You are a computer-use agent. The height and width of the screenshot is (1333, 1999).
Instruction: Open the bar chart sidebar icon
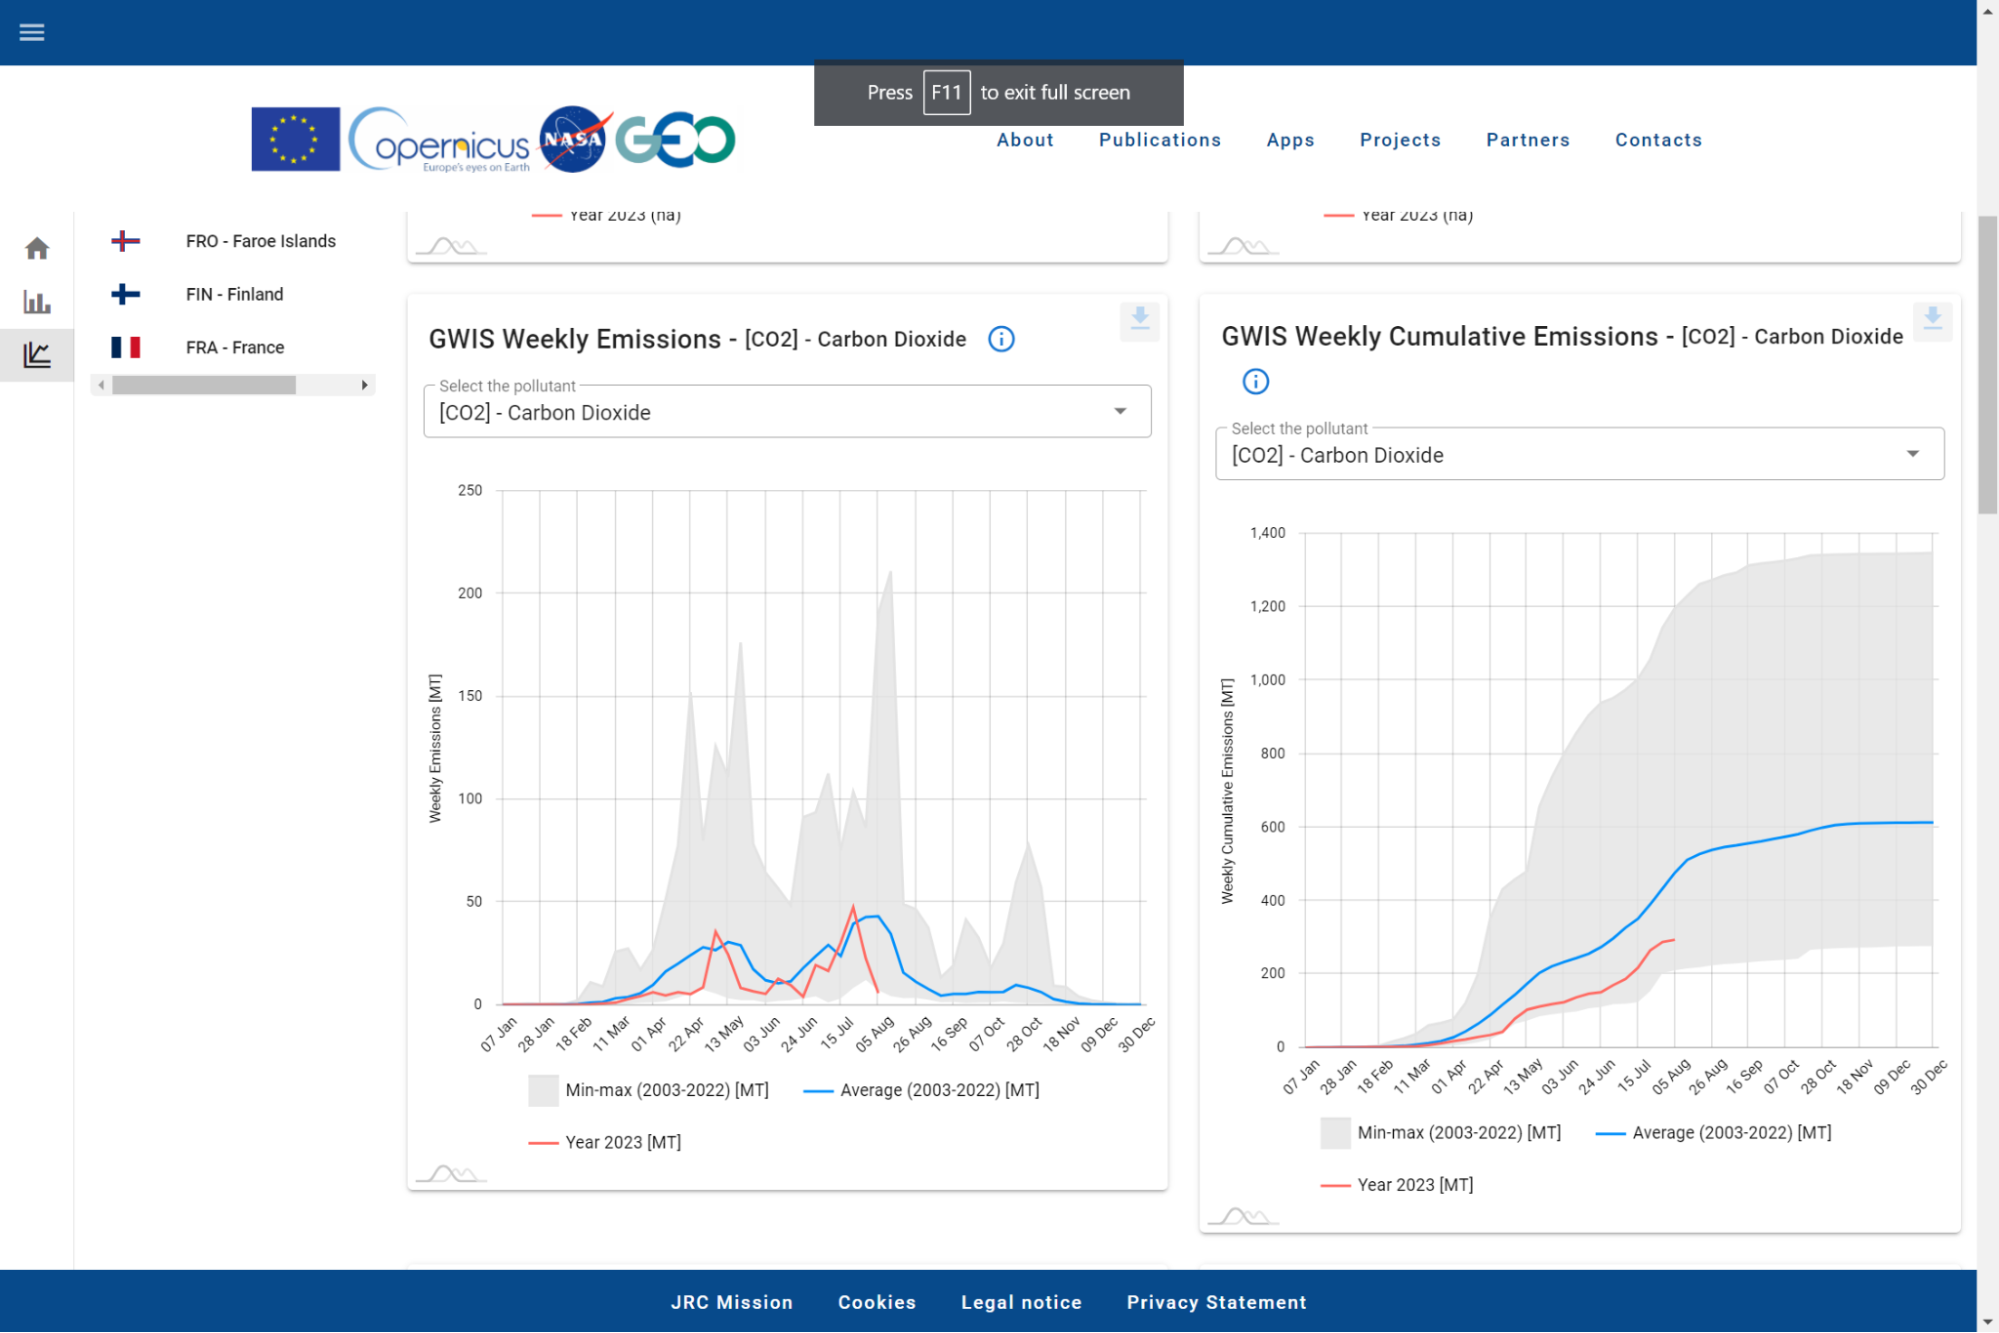(x=37, y=301)
